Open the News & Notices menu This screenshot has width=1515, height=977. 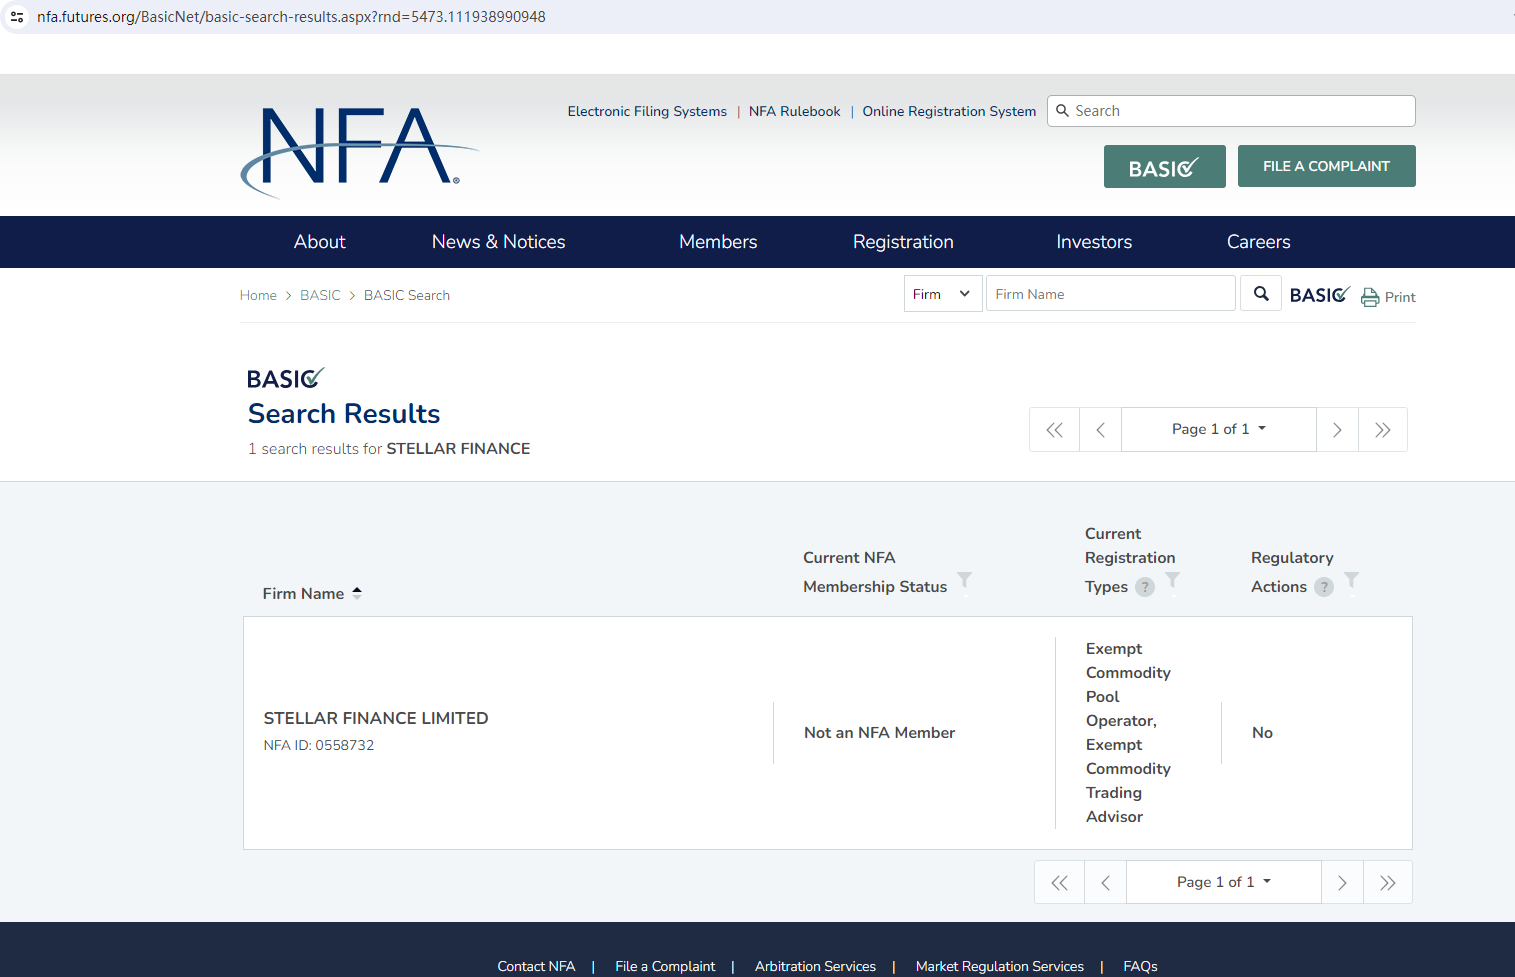tap(498, 242)
